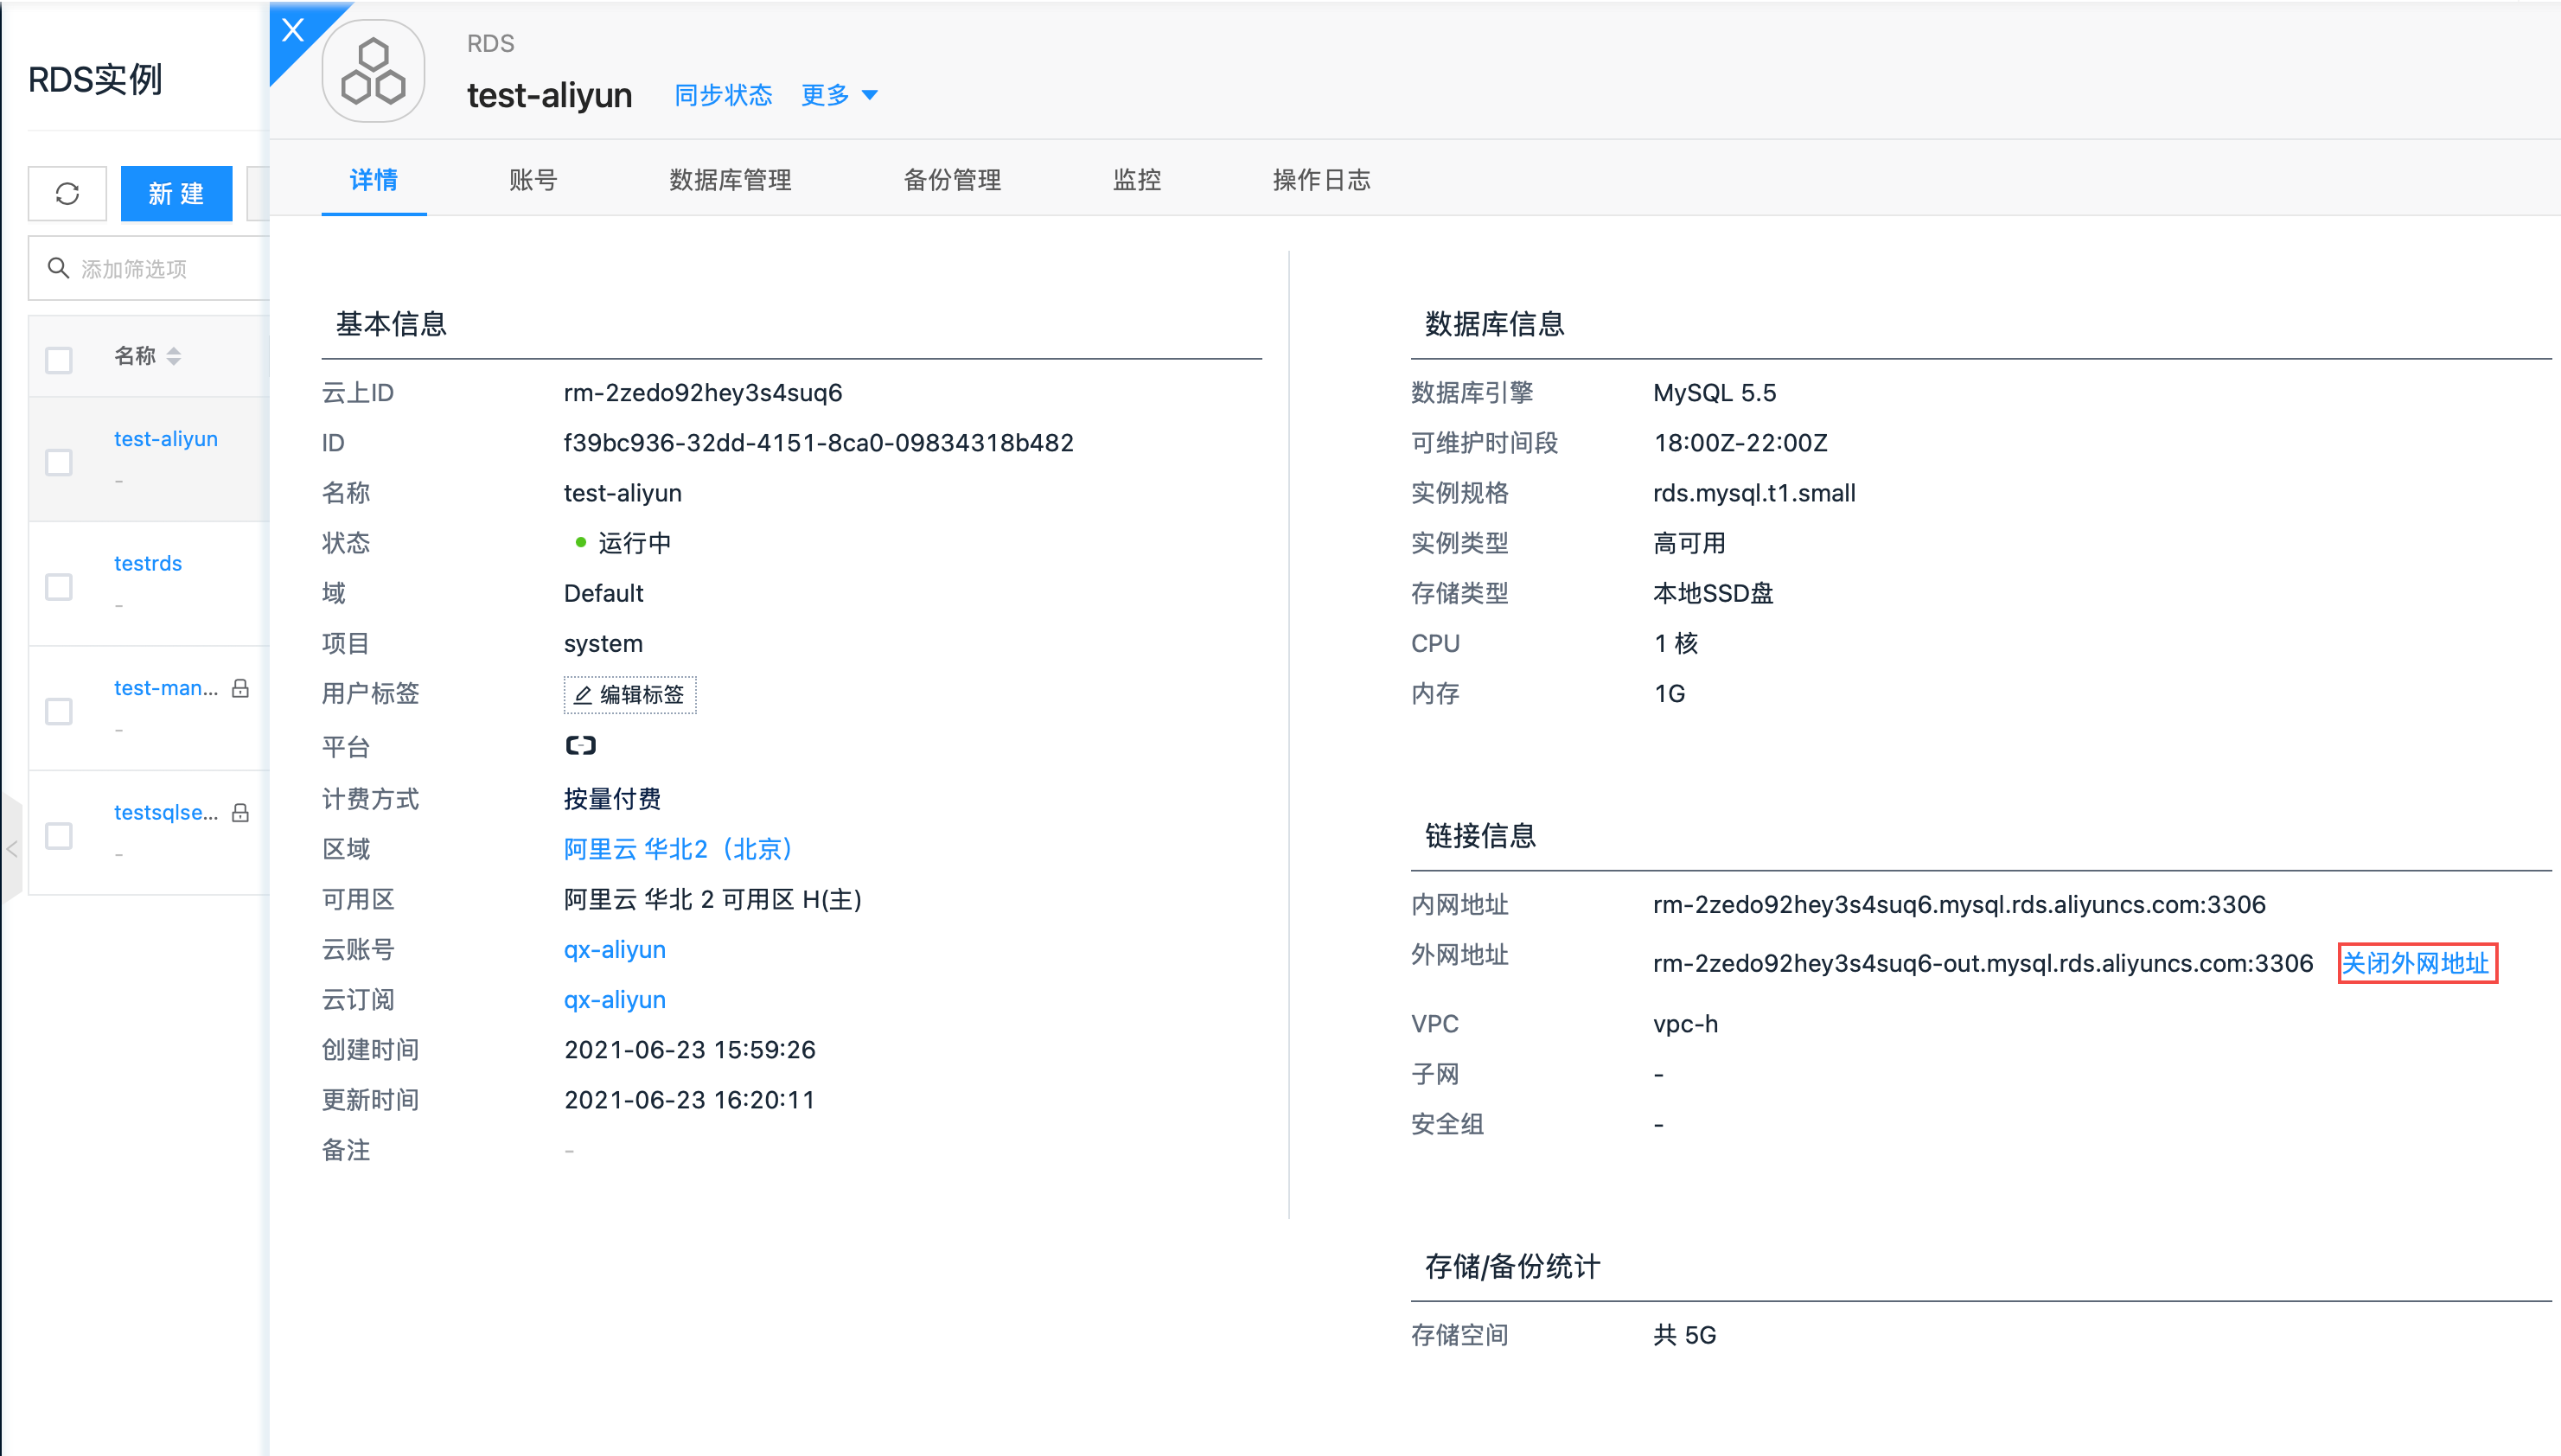Tick the select-all header checkbox
2561x1456 pixels.
pyautogui.click(x=59, y=359)
